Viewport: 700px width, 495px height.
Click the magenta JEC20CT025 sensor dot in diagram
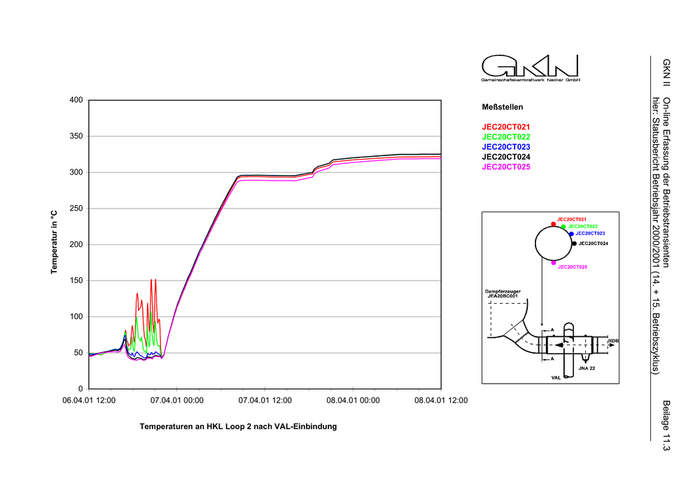pyautogui.click(x=553, y=263)
